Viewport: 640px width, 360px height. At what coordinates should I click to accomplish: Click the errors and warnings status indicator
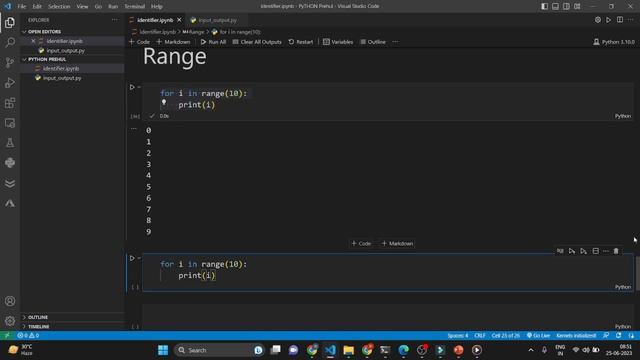coord(28,336)
